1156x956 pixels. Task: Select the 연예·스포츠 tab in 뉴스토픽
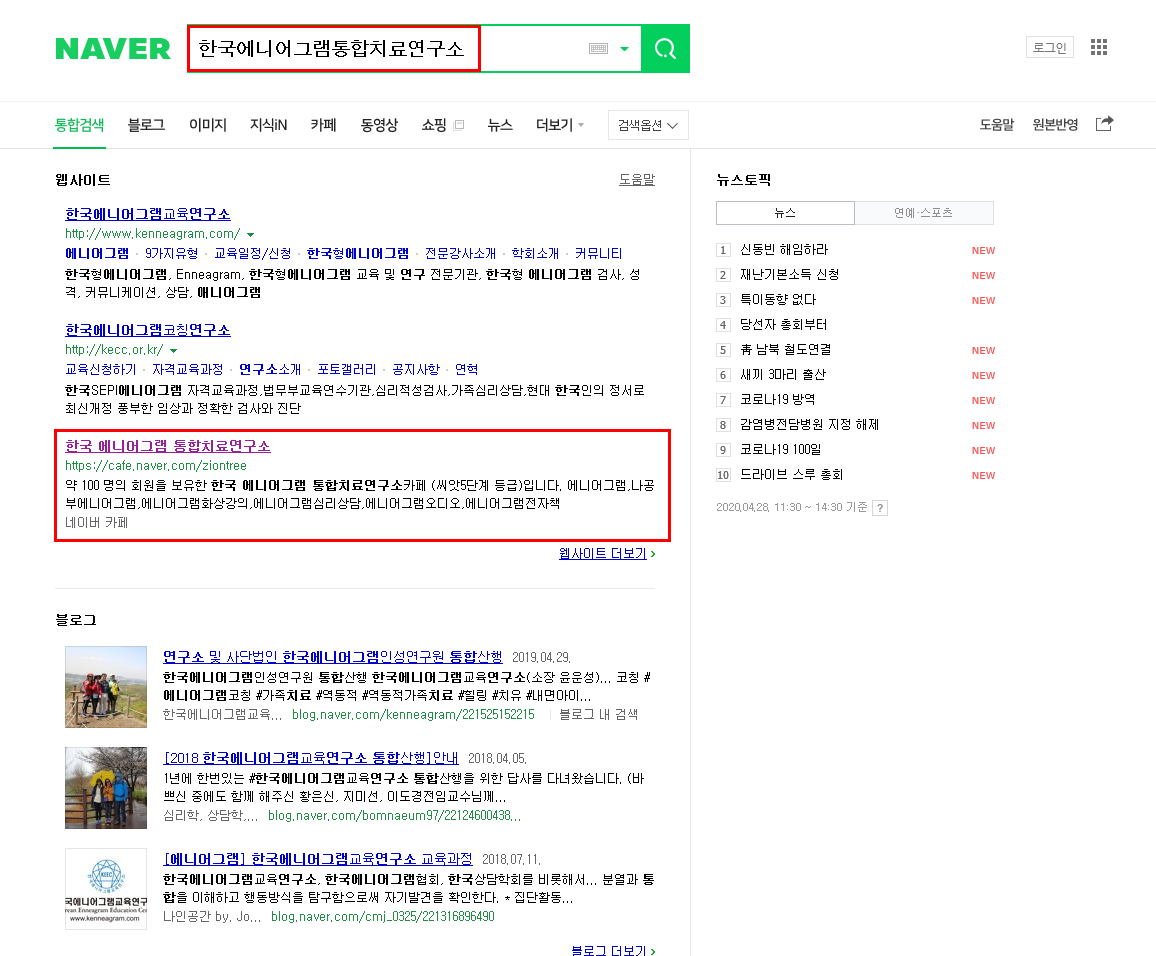[924, 213]
